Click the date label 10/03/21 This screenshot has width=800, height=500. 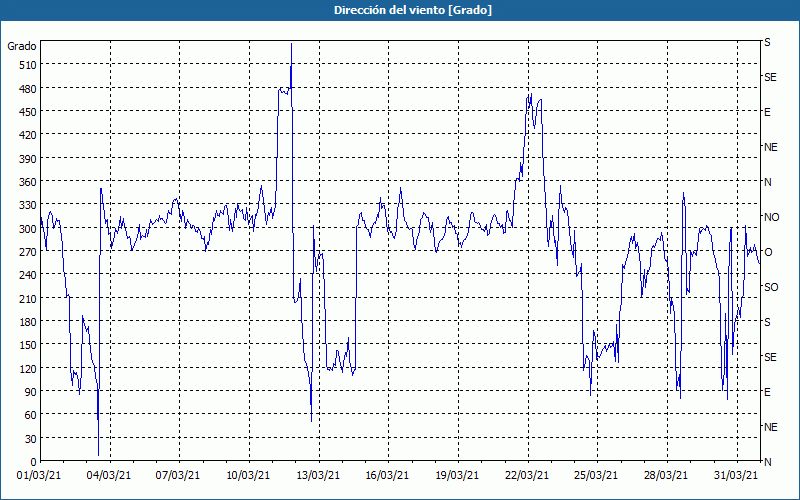(x=248, y=476)
